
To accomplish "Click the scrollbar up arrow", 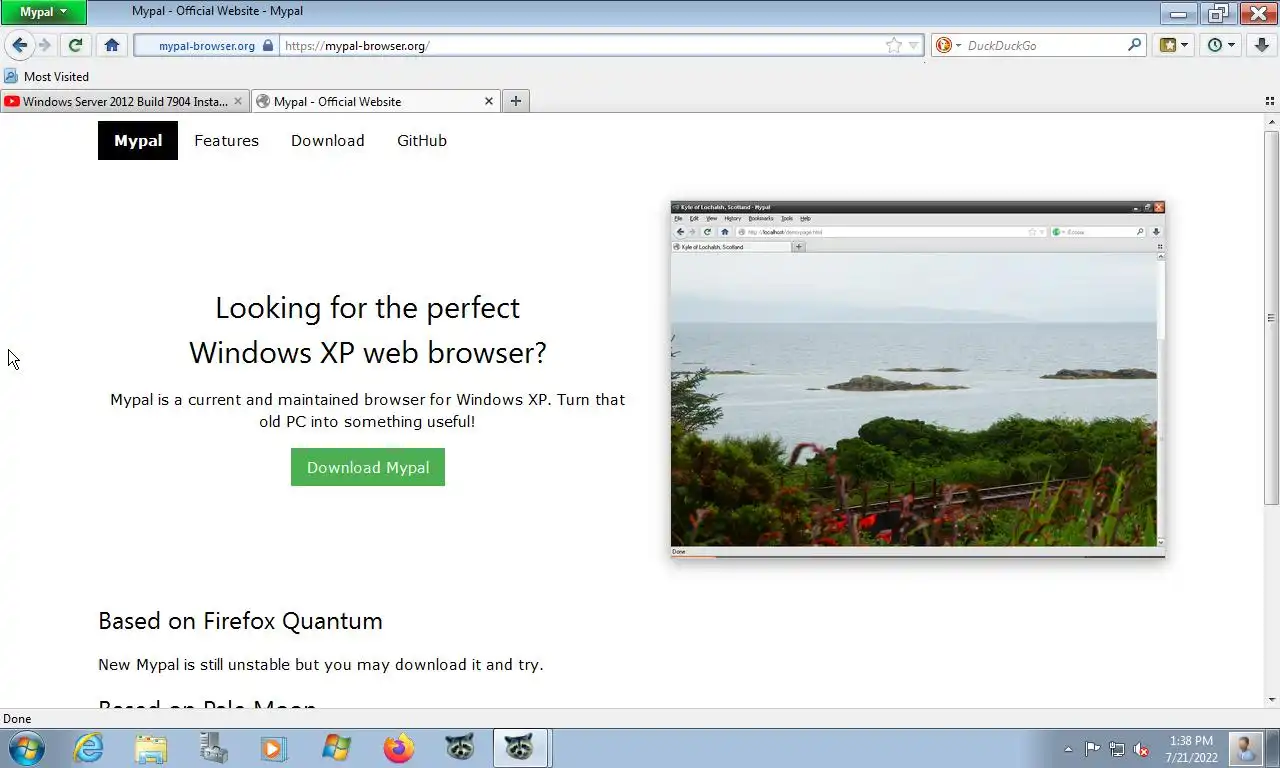I will click(x=1271, y=121).
